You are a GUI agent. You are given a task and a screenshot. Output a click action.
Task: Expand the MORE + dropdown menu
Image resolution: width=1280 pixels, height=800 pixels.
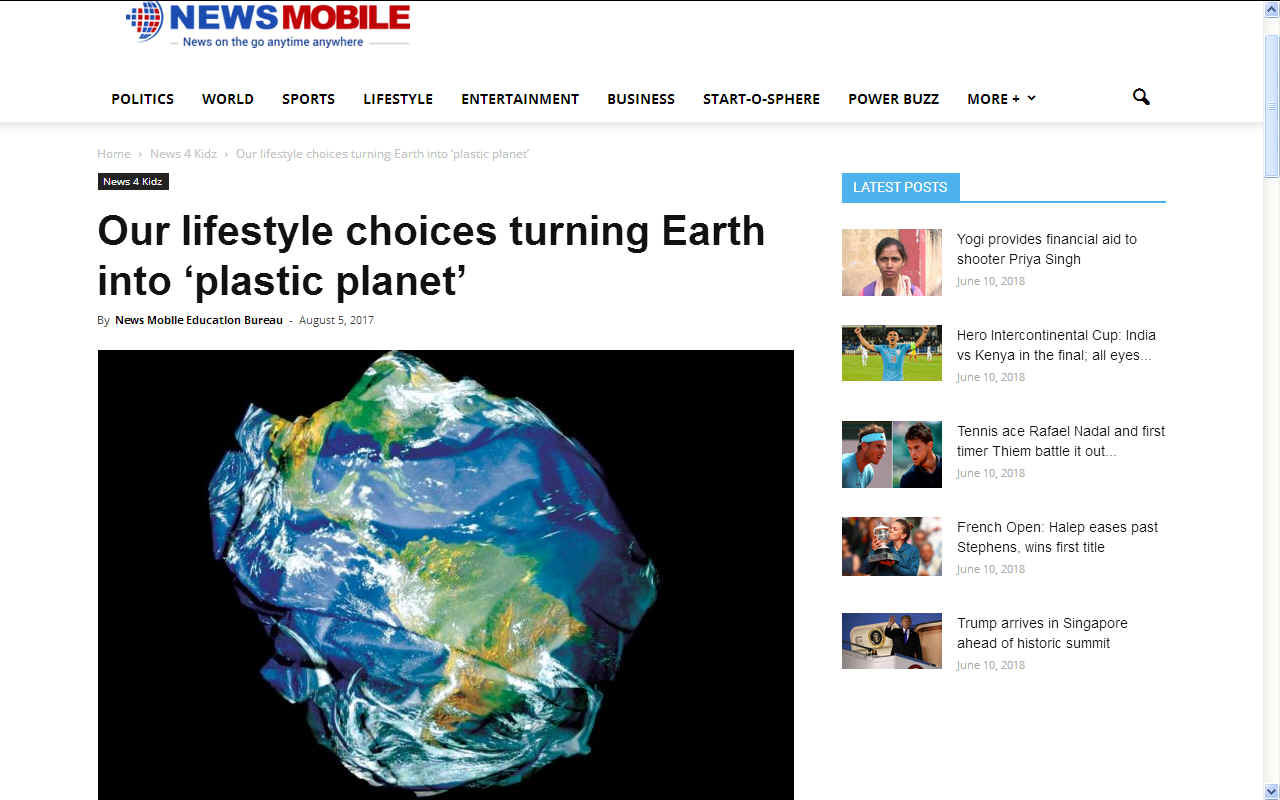tap(1001, 98)
